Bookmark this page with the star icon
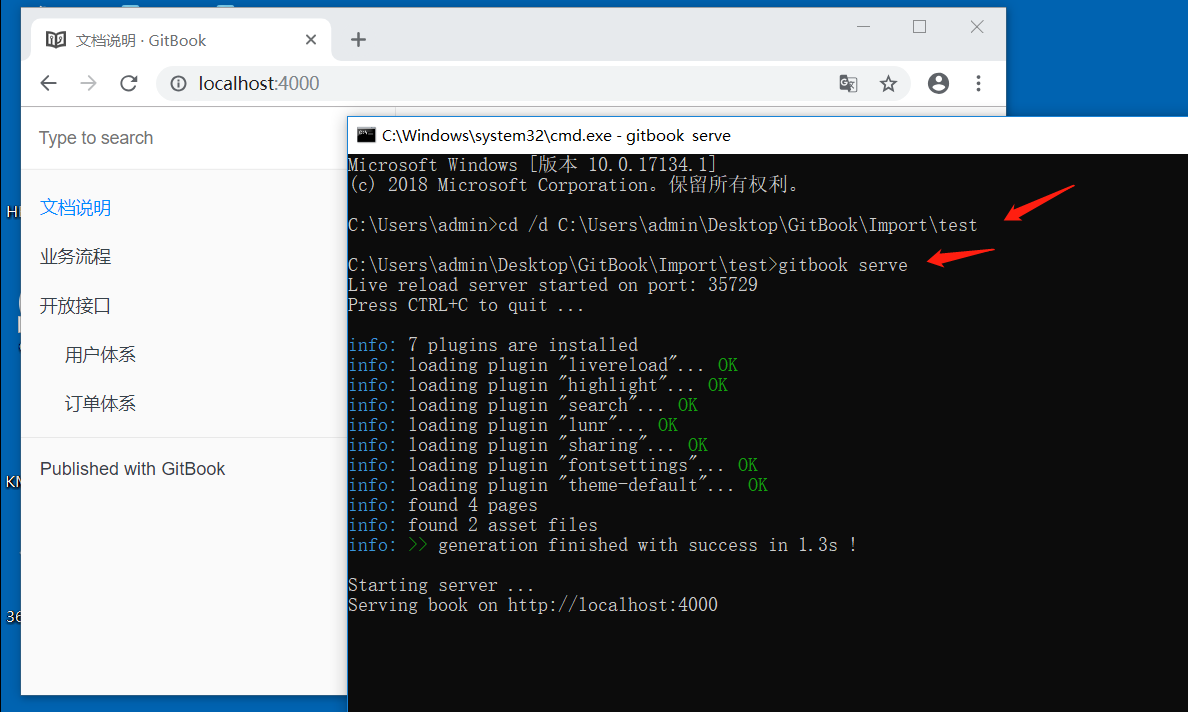This screenshot has width=1188, height=712. pos(888,83)
